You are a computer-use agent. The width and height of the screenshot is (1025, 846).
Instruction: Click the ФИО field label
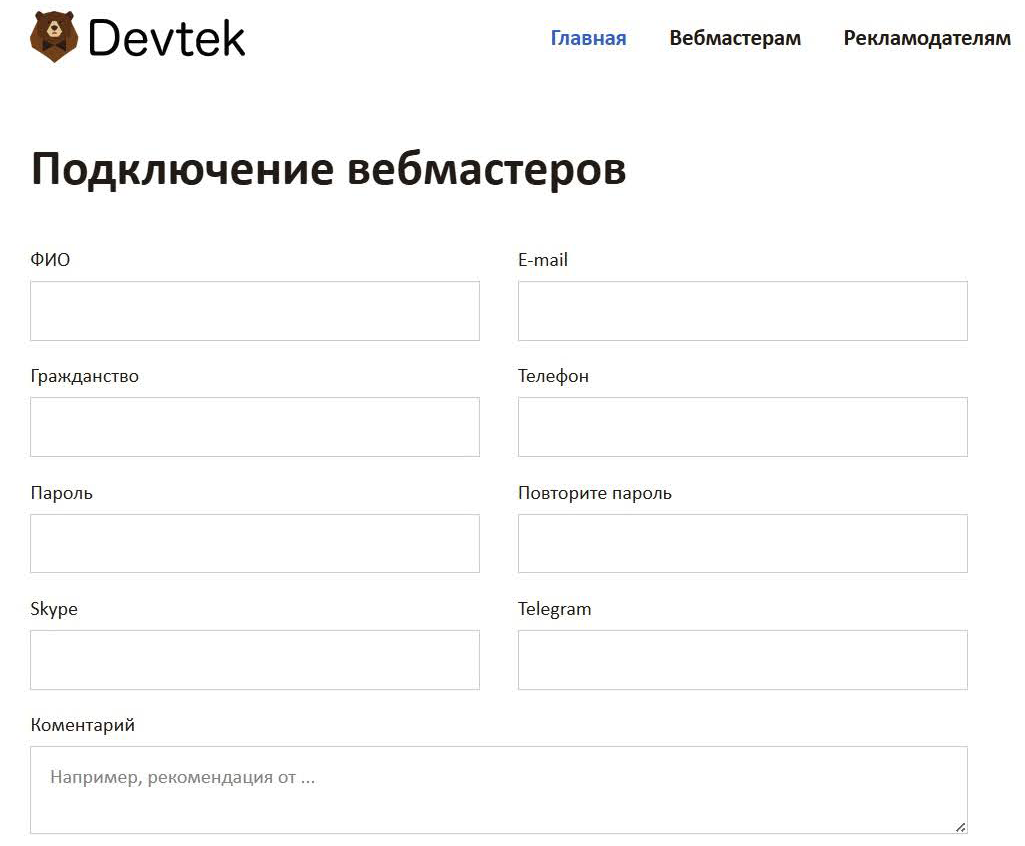(50, 259)
